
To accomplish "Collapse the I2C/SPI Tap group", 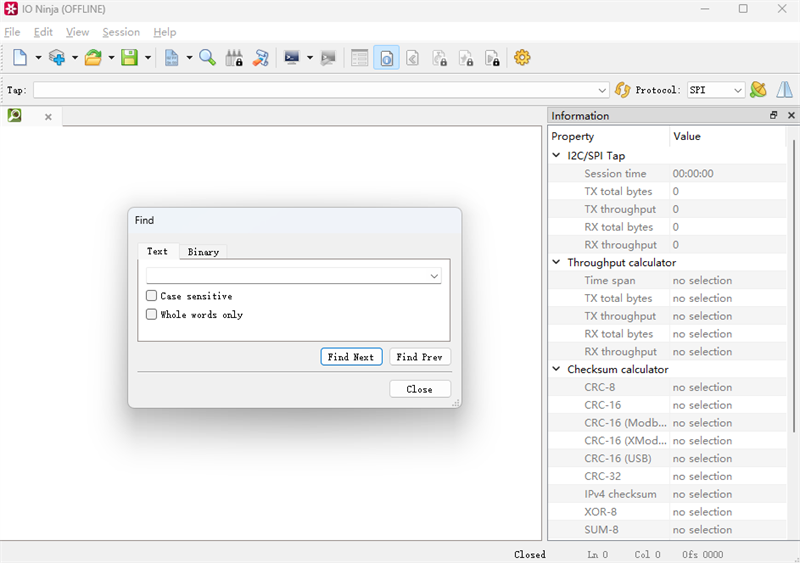I will tap(557, 155).
